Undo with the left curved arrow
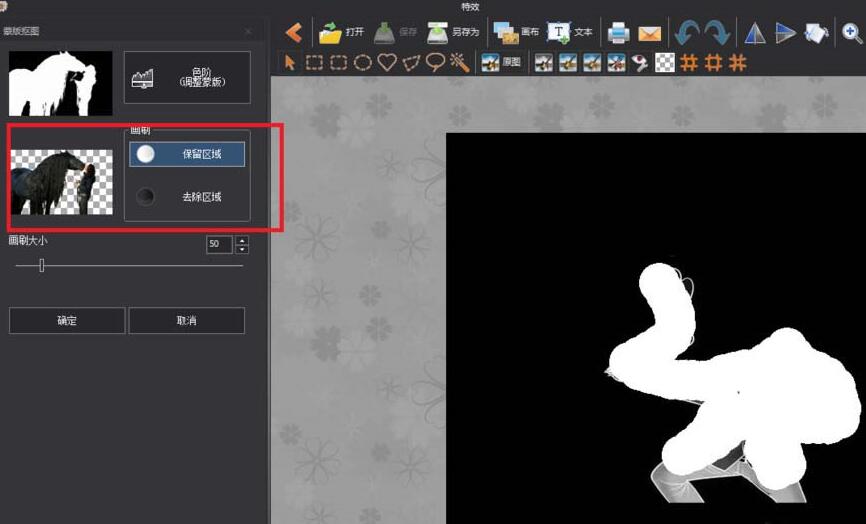 pos(687,33)
